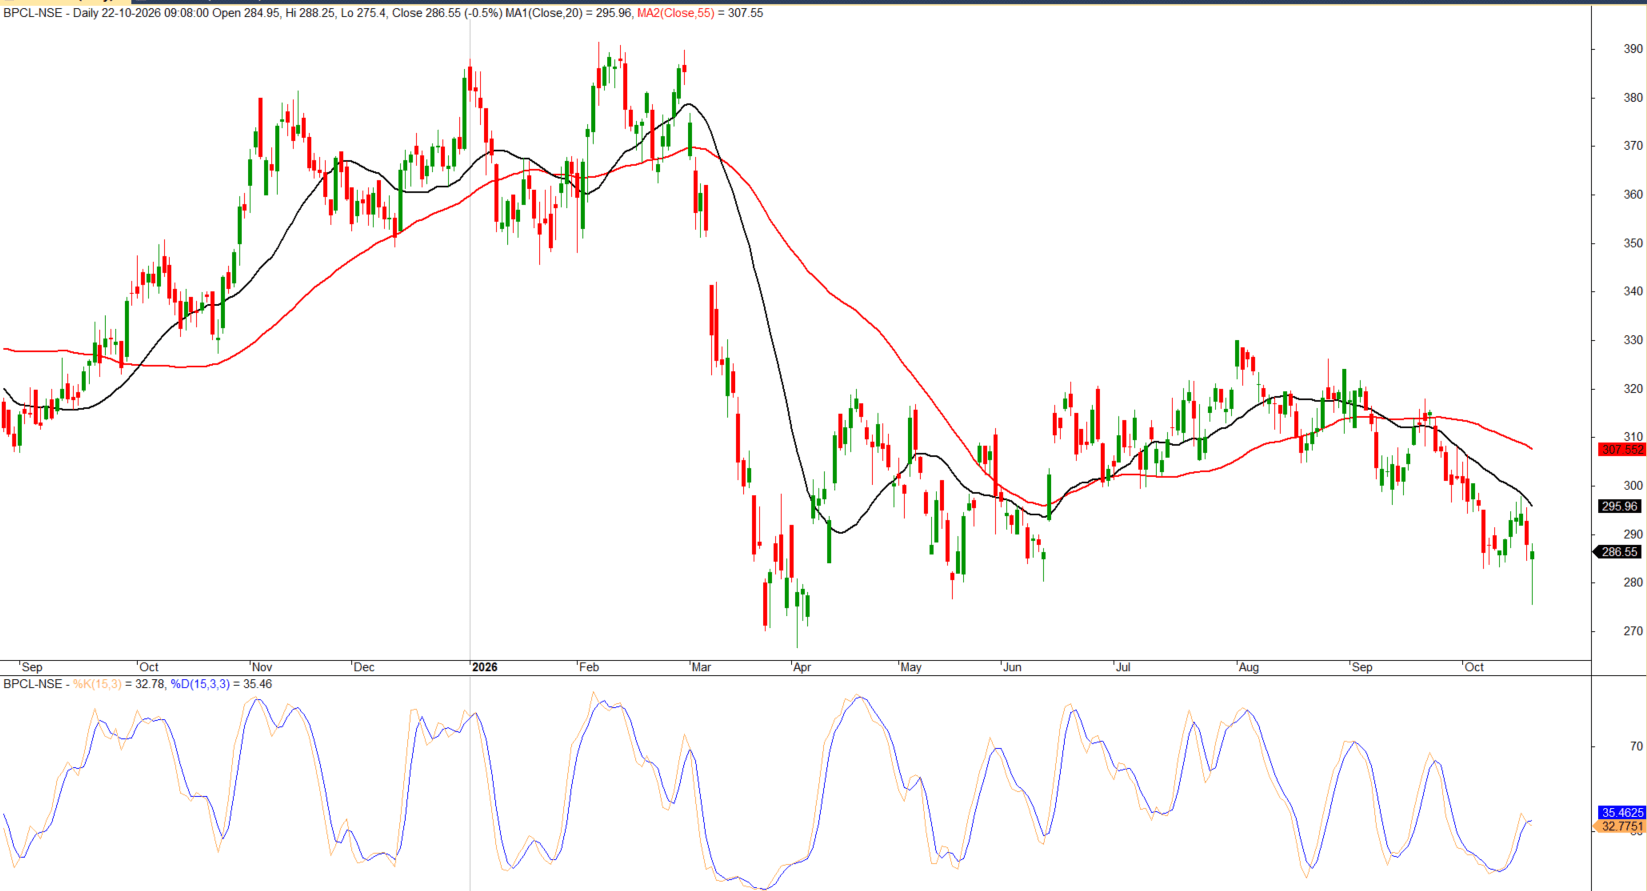Viewport: 1647px width, 891px height.
Task: Click the Mar label on date axis
Action: [x=701, y=667]
